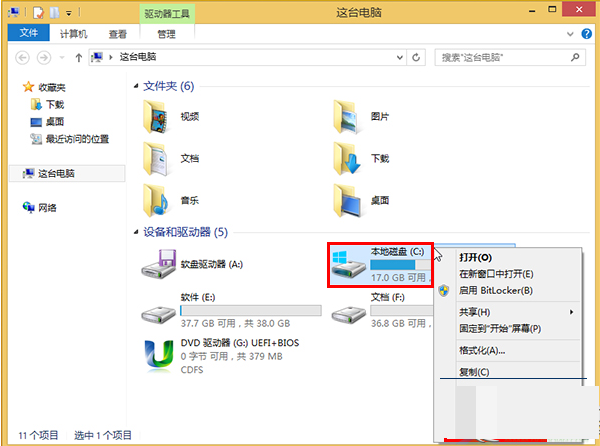Image resolution: width=600 pixels, height=446 pixels.
Task: Click the help question mark icon
Action: [585, 33]
